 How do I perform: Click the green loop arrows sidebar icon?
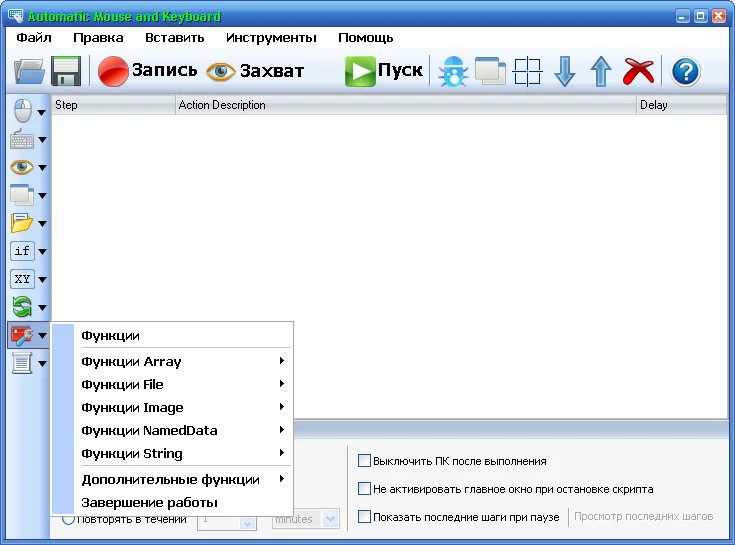point(22,307)
